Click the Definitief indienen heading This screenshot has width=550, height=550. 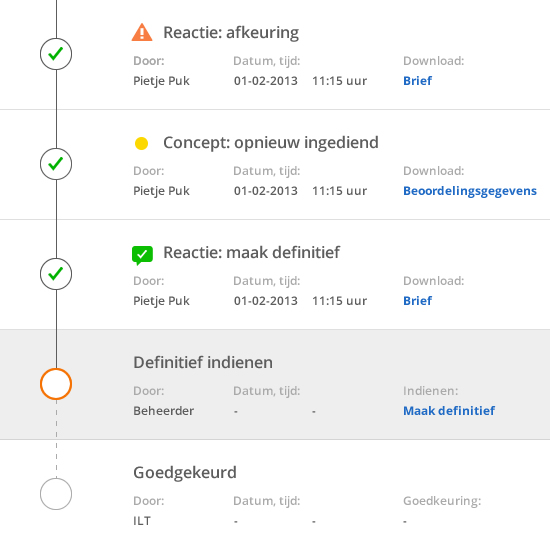pos(203,362)
